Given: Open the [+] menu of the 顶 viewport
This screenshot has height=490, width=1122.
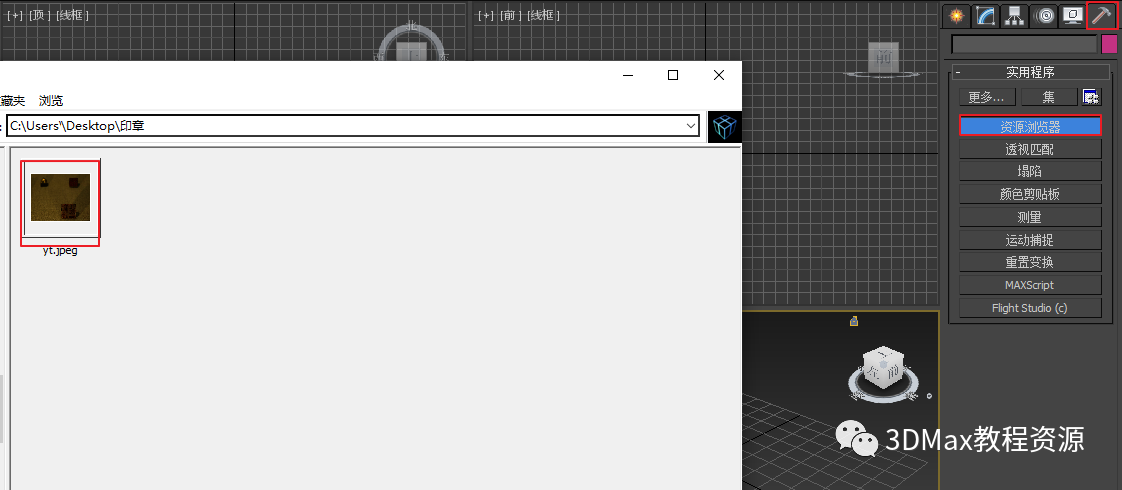Looking at the screenshot, I should coord(14,15).
